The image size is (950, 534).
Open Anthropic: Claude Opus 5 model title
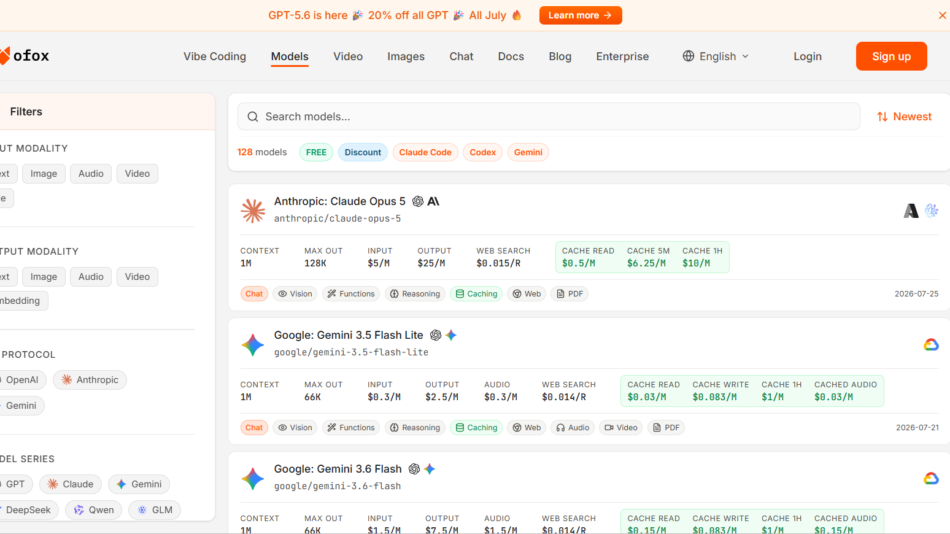click(339, 201)
